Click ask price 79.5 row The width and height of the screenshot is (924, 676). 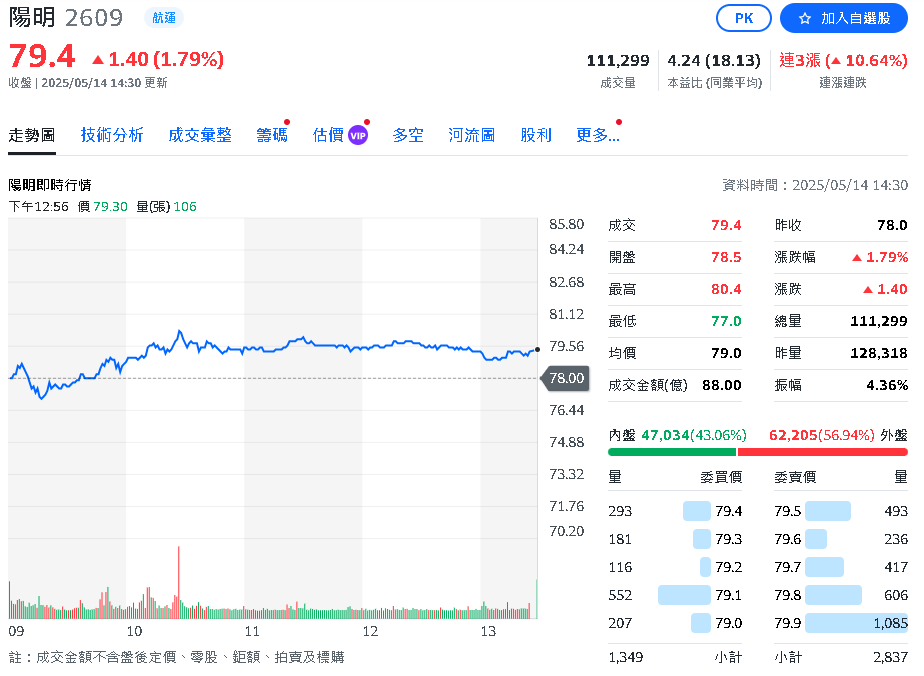841,511
